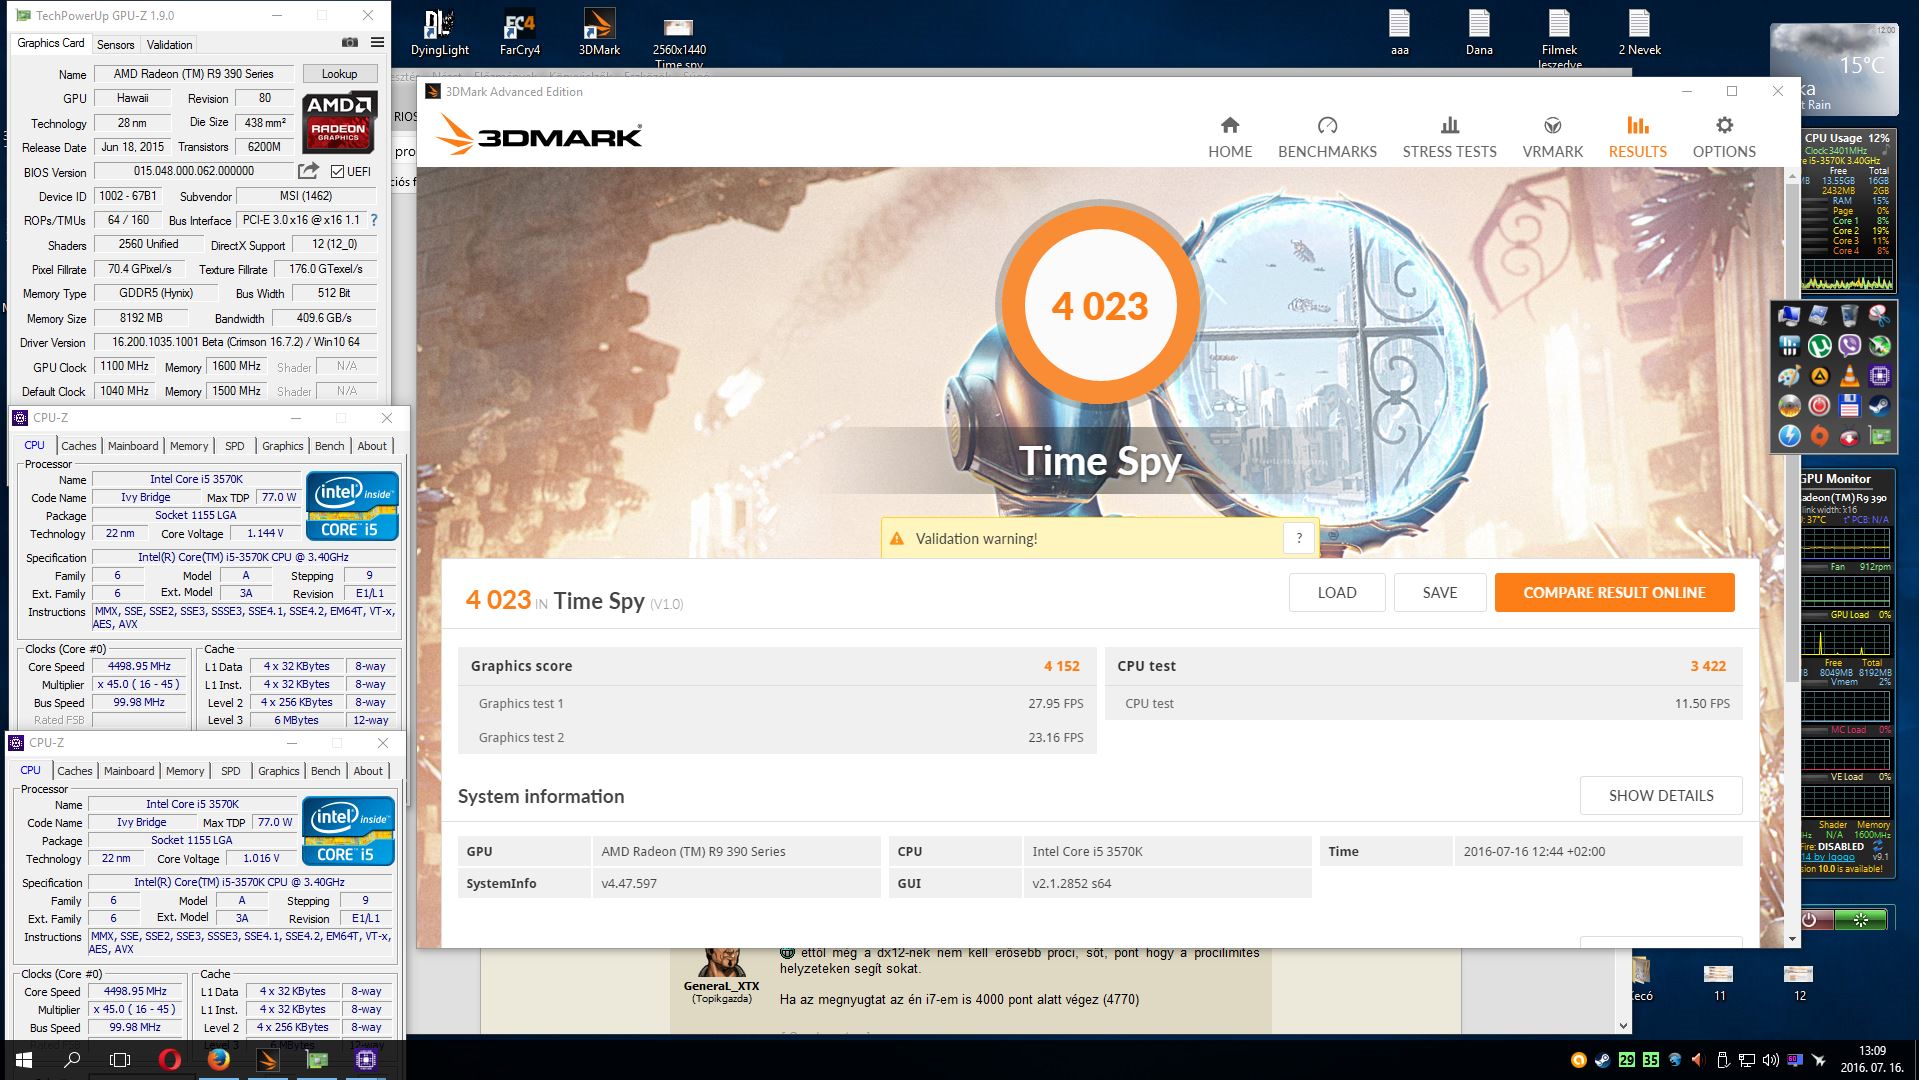Click SHOW DETAILS for system information
Viewport: 1919px width, 1080px height.
coord(1660,795)
